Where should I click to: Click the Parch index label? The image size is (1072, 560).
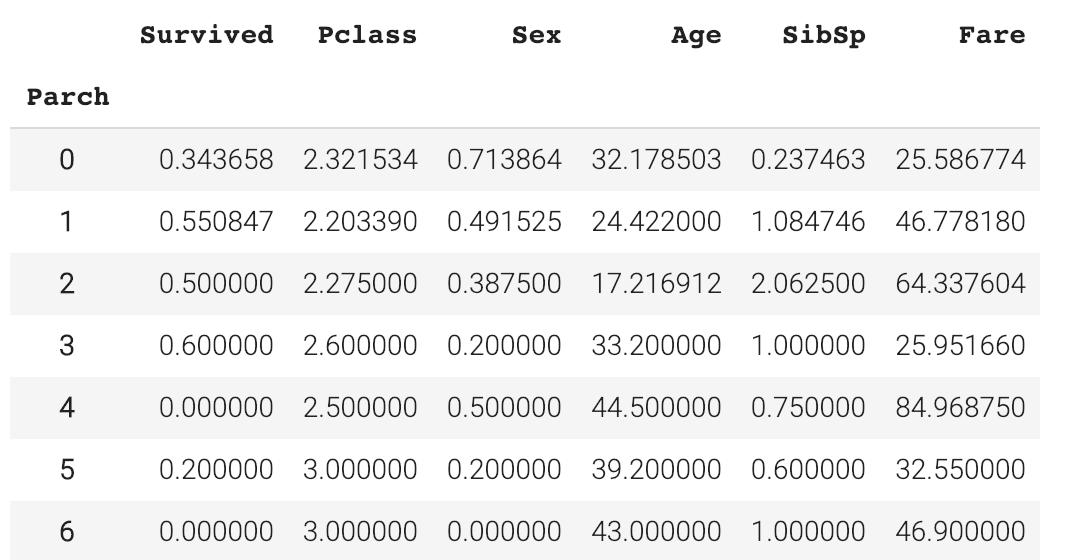(68, 96)
